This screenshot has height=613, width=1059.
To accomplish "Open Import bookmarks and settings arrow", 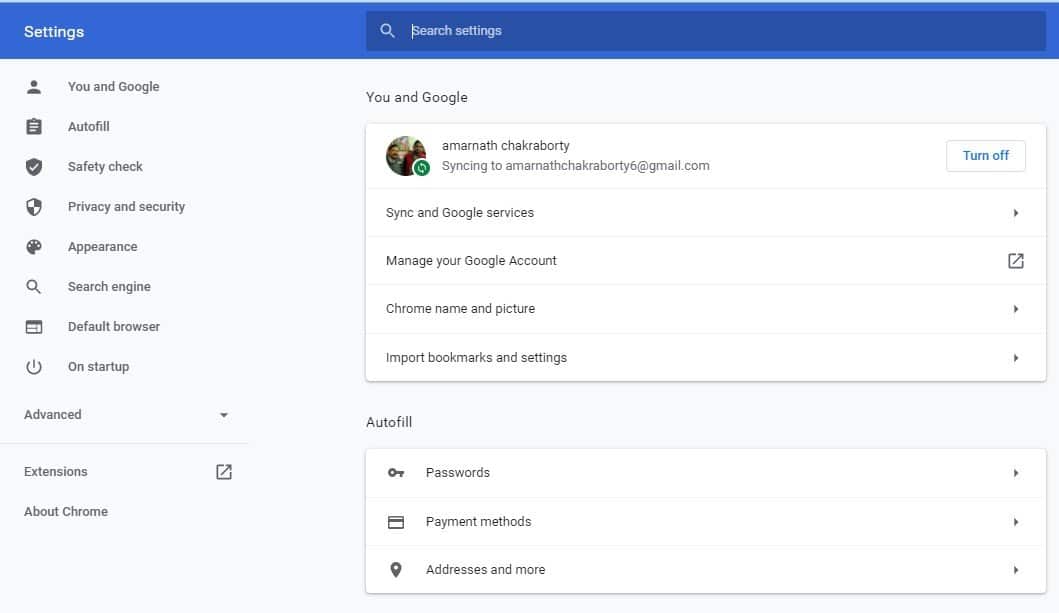I will point(1016,357).
